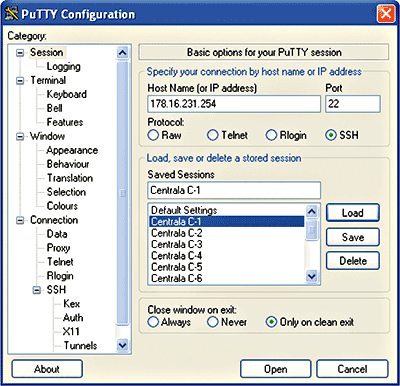Open the Kex category
400x386 pixels.
pyautogui.click(x=71, y=304)
